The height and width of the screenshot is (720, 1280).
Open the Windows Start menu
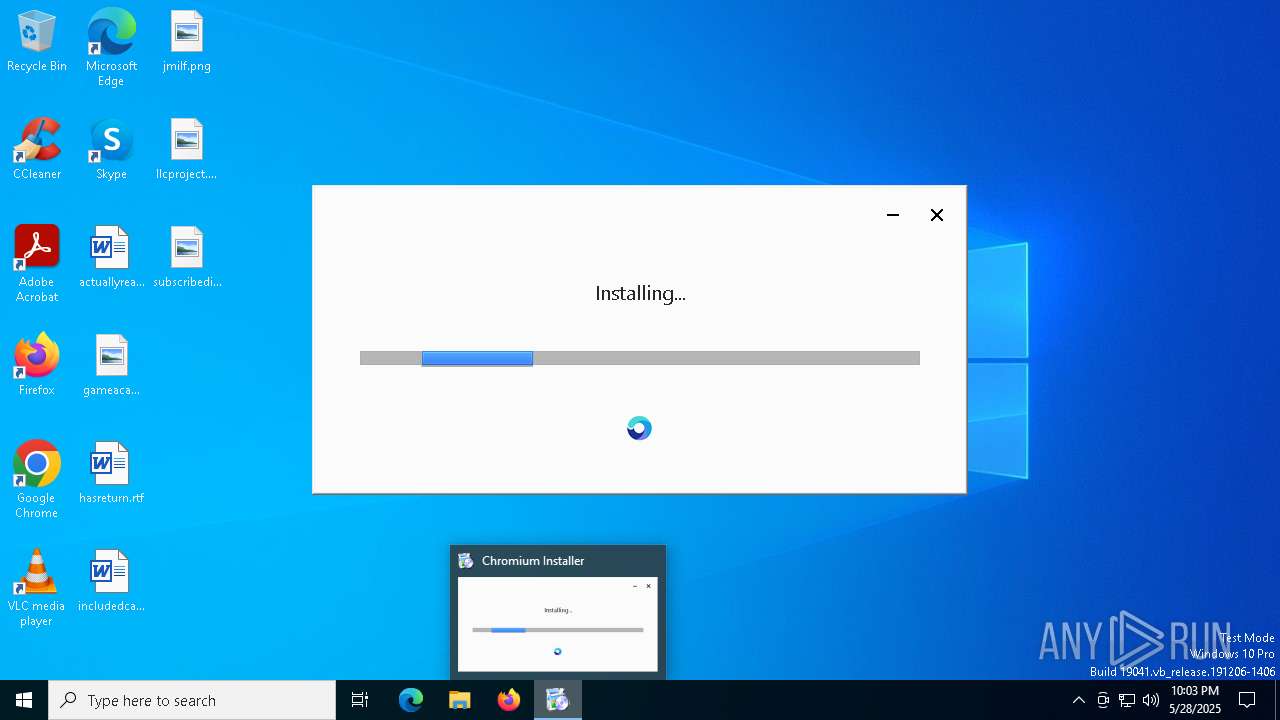(24, 700)
